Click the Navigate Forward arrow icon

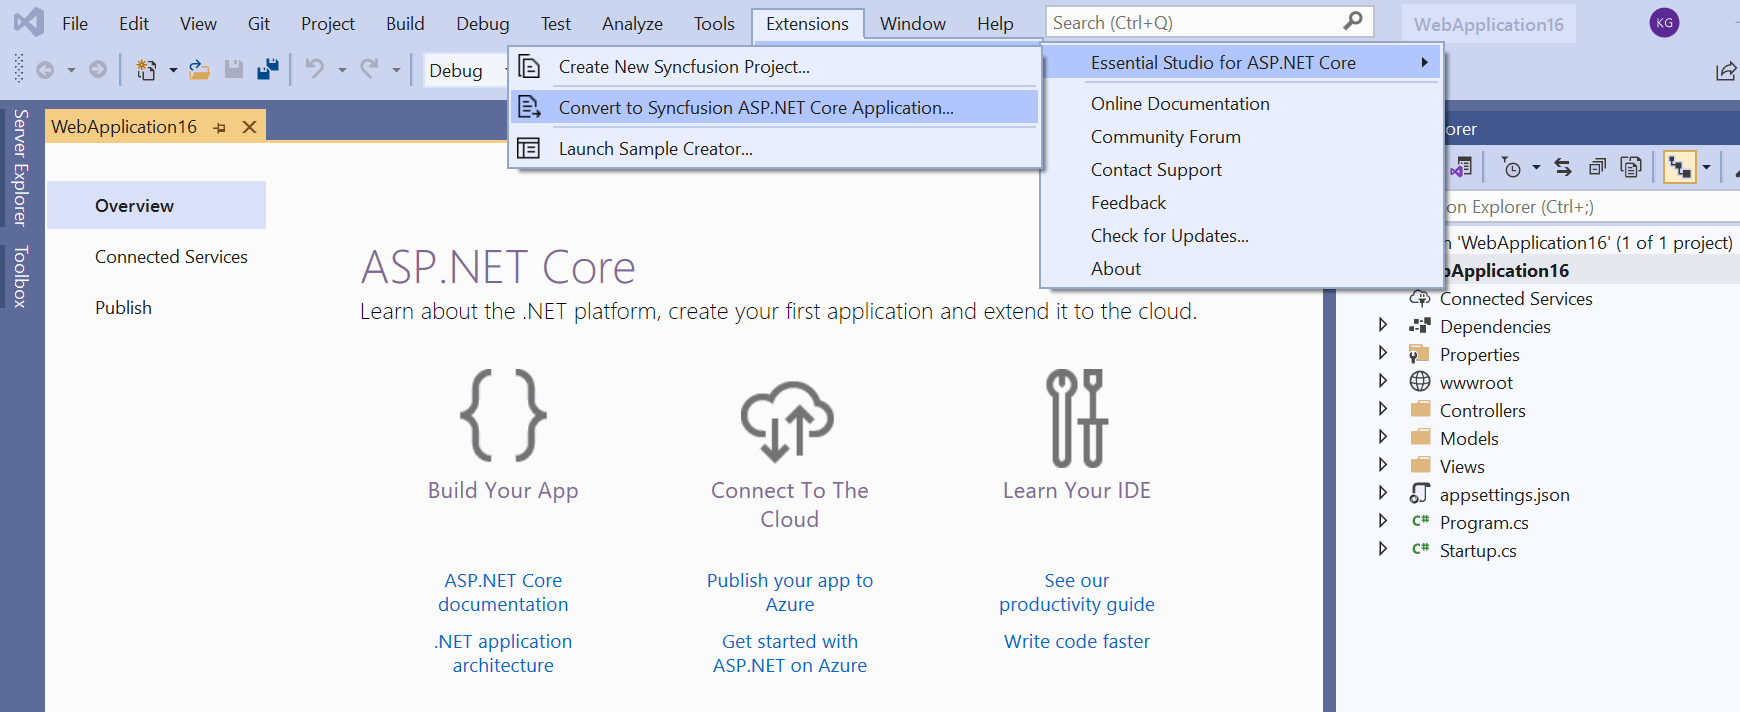point(98,70)
